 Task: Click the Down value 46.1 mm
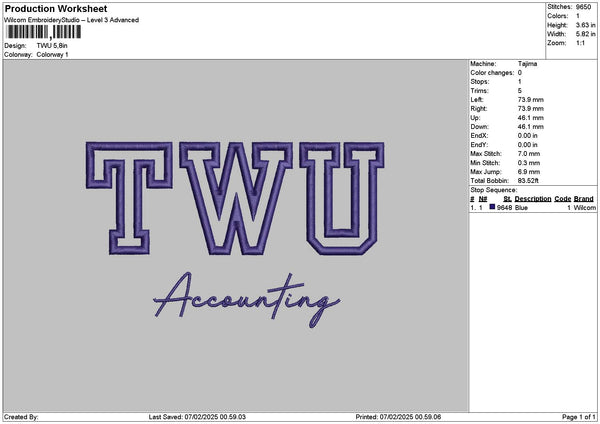point(530,127)
